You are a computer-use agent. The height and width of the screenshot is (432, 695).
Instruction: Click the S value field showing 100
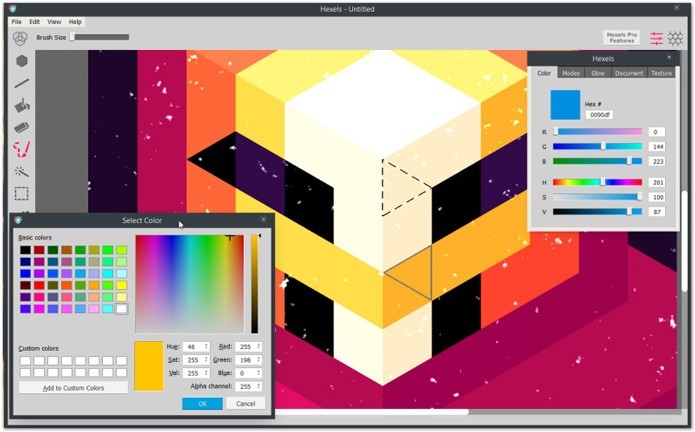656,197
